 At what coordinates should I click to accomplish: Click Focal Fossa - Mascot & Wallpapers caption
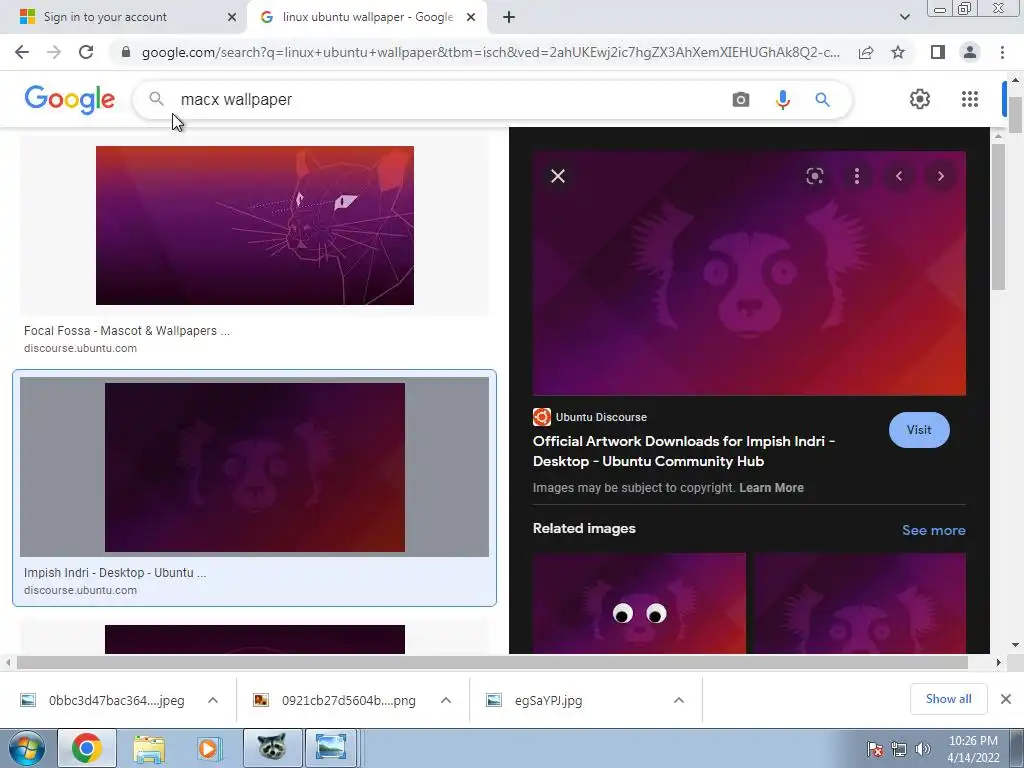coord(127,330)
